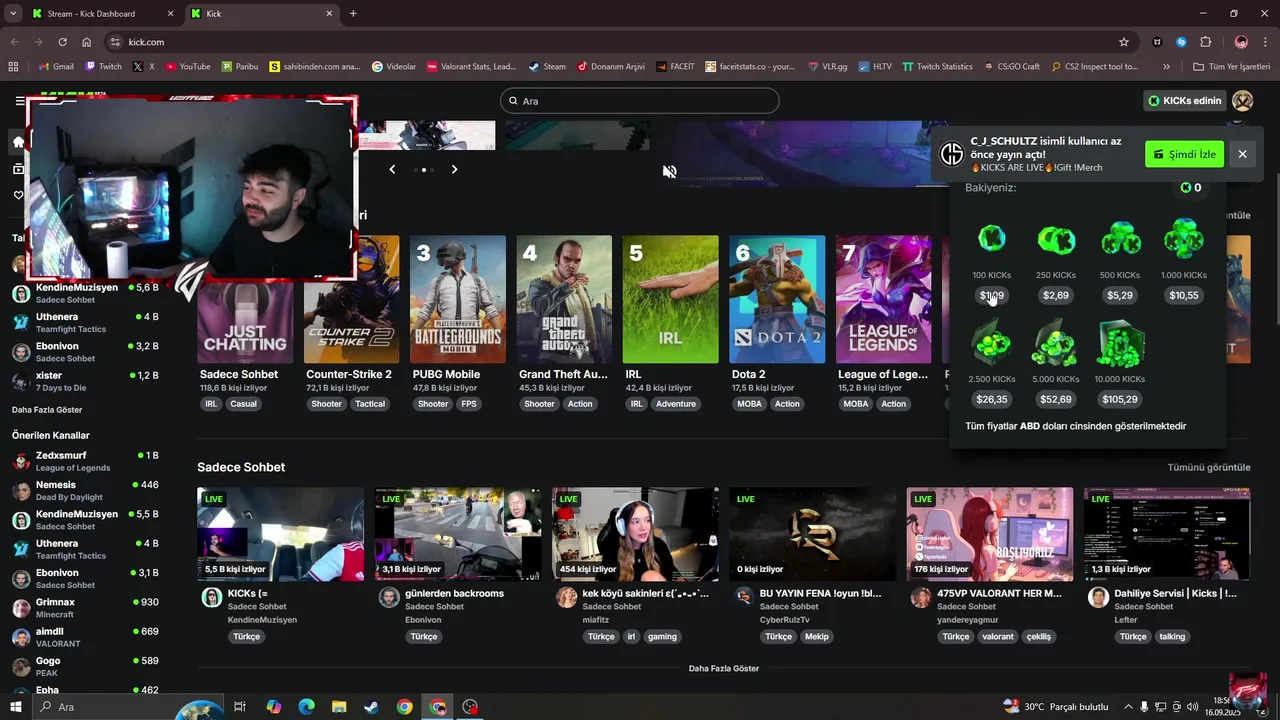Unmute the featured stream audio
The image size is (1280, 720).
670,171
